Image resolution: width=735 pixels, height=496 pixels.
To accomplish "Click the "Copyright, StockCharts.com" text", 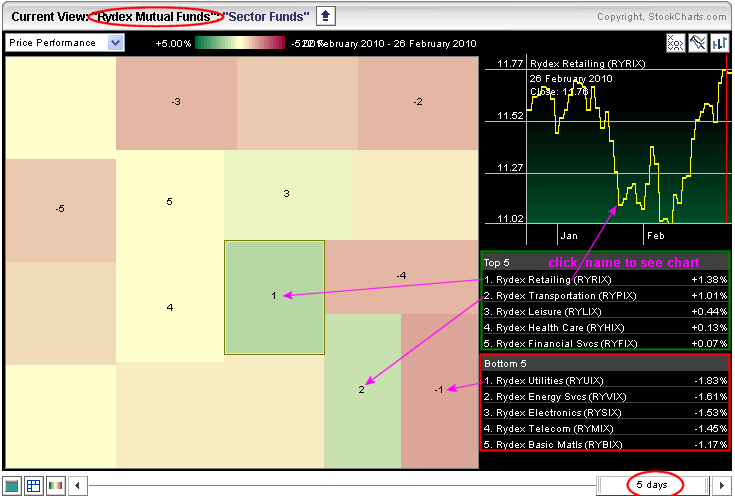I will [x=661, y=17].
